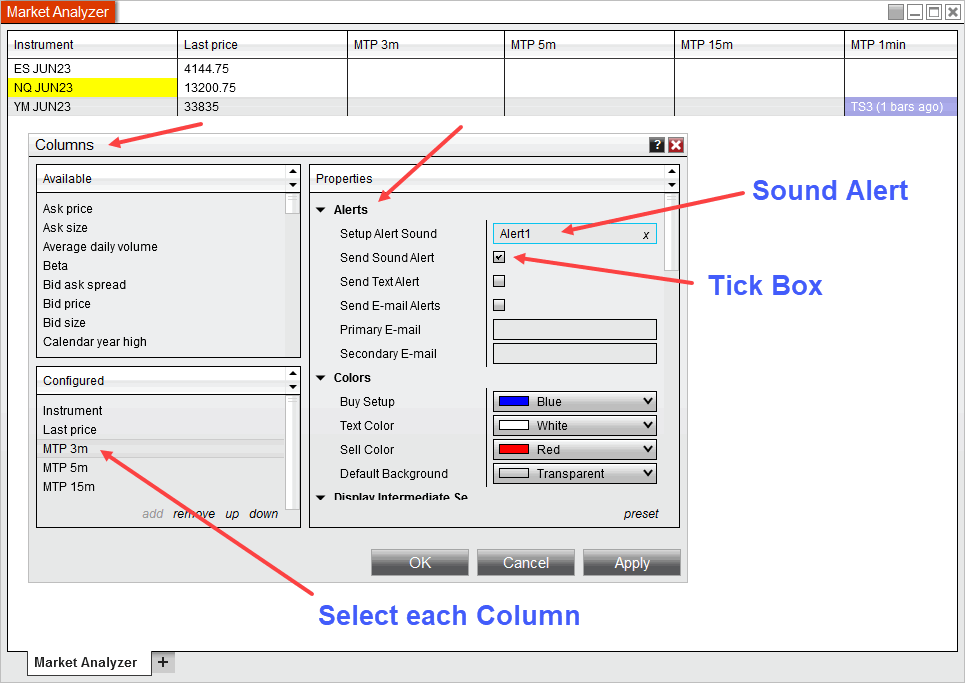The height and width of the screenshot is (683, 965).
Task: Enable the Send Text Alert checkbox
Action: (x=499, y=281)
